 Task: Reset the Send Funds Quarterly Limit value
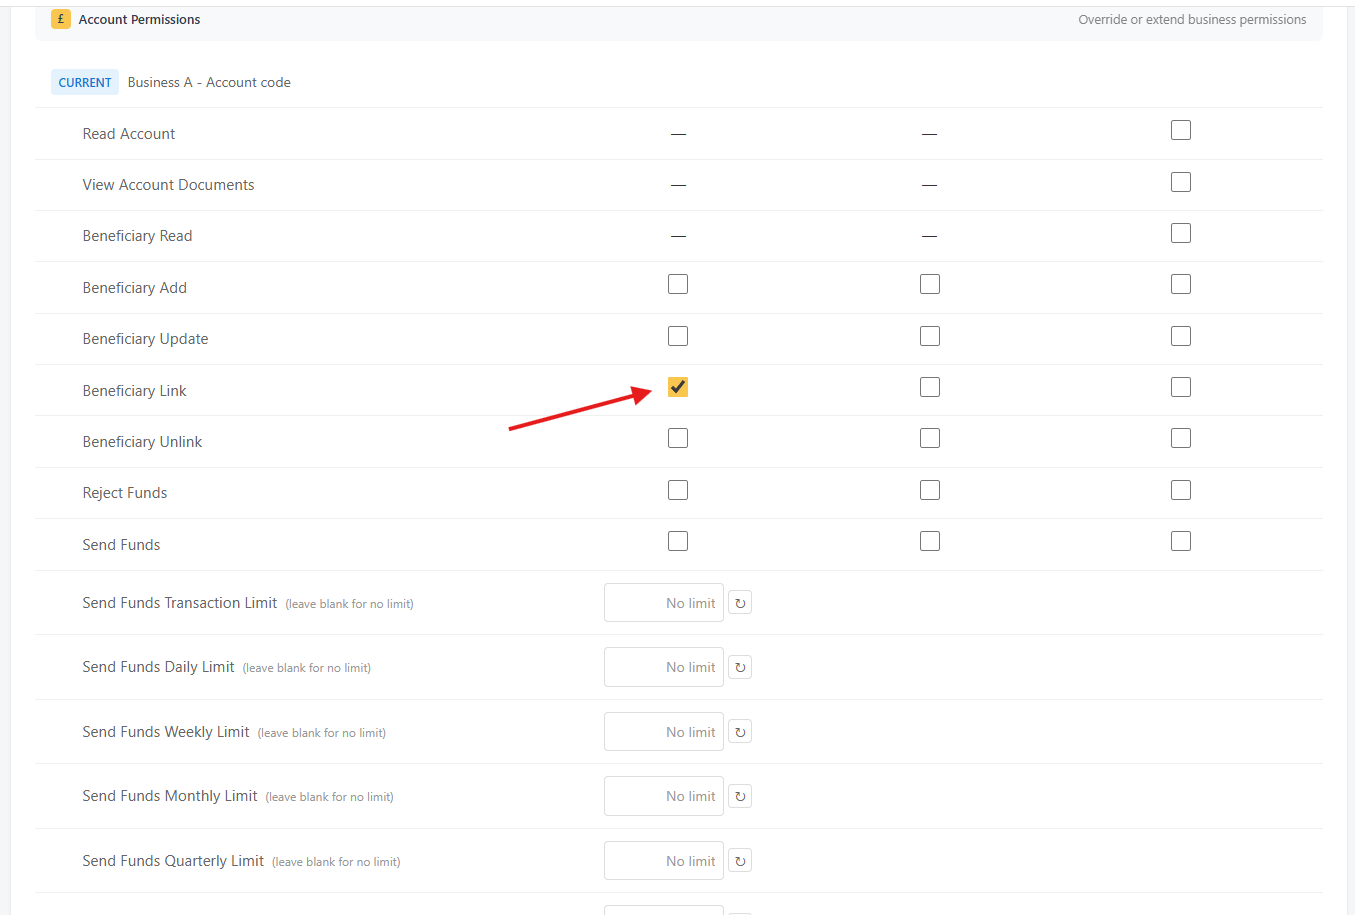click(739, 860)
